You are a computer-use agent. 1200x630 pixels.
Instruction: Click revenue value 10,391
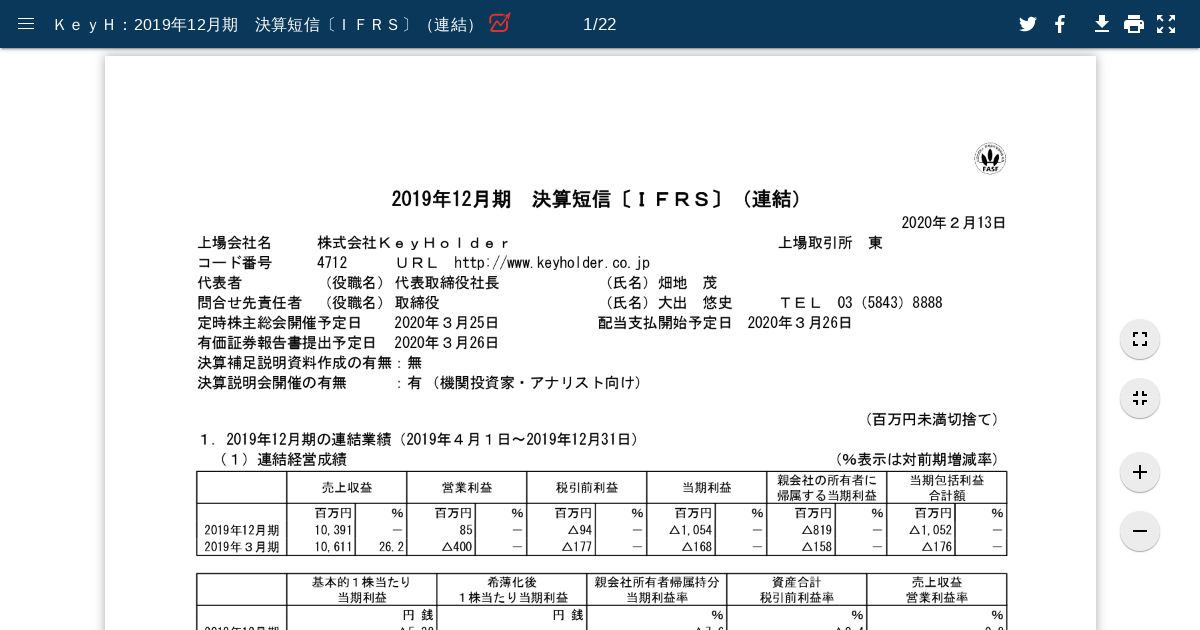click(332, 530)
